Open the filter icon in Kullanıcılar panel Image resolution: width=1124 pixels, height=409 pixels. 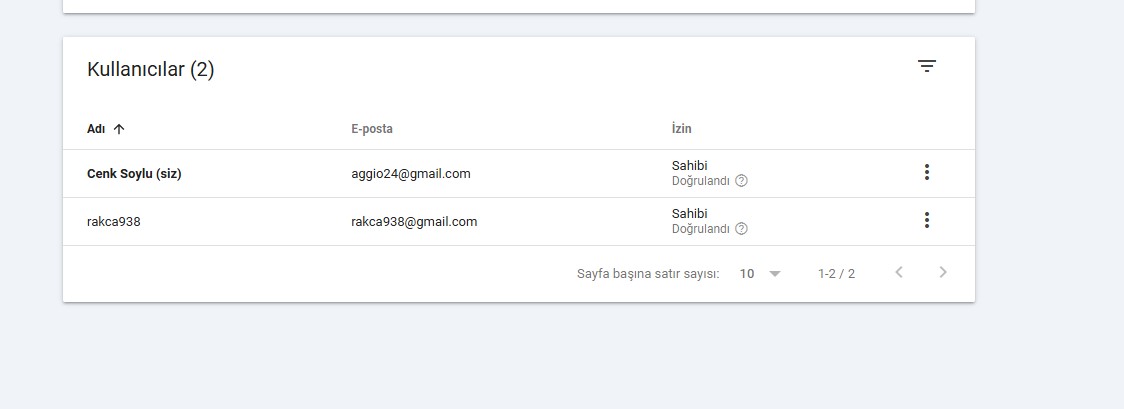click(927, 67)
